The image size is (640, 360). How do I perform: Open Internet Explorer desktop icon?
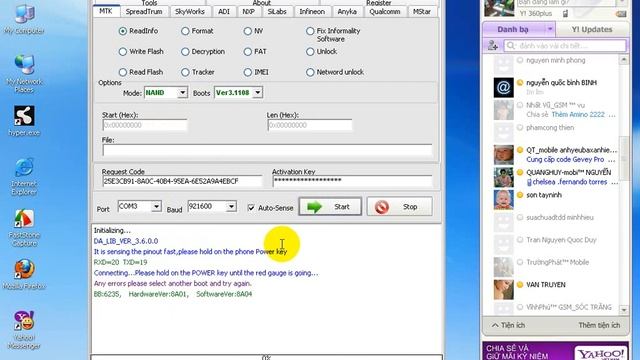(x=24, y=176)
